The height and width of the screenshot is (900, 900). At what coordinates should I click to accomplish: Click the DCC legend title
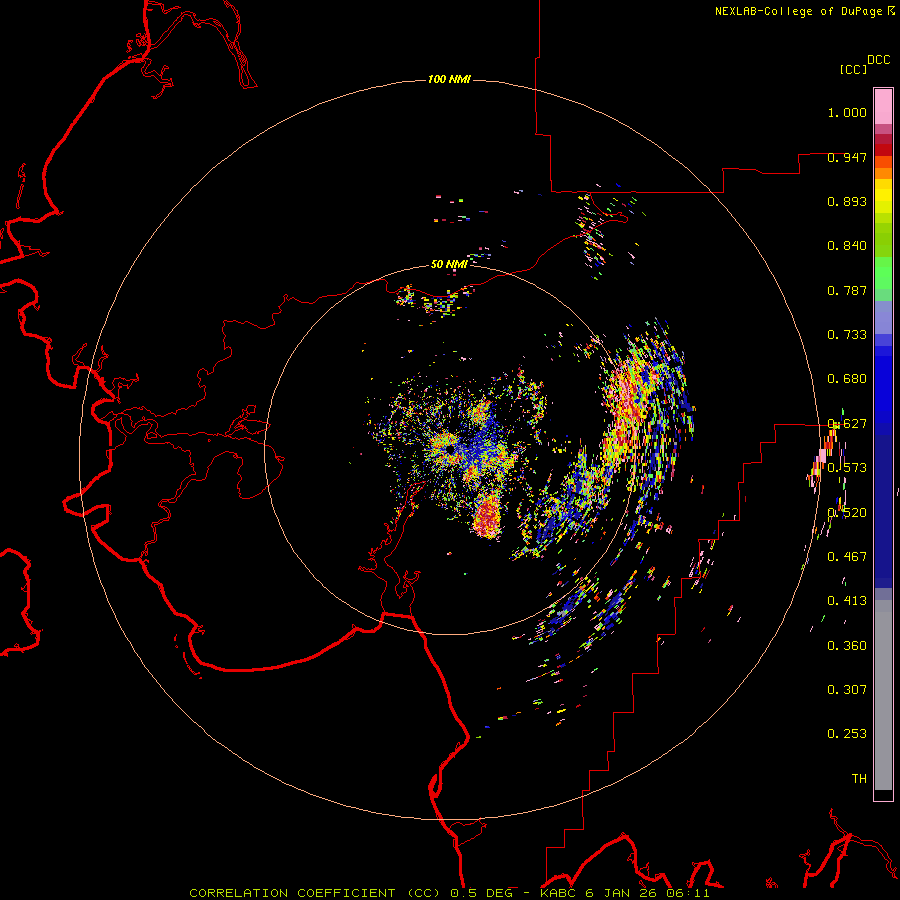point(879,60)
